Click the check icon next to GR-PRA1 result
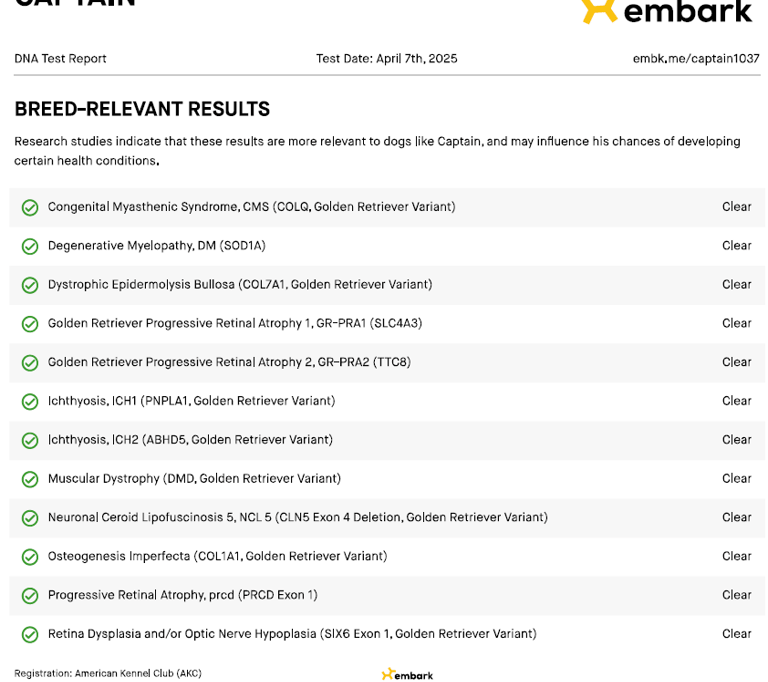 [30, 324]
